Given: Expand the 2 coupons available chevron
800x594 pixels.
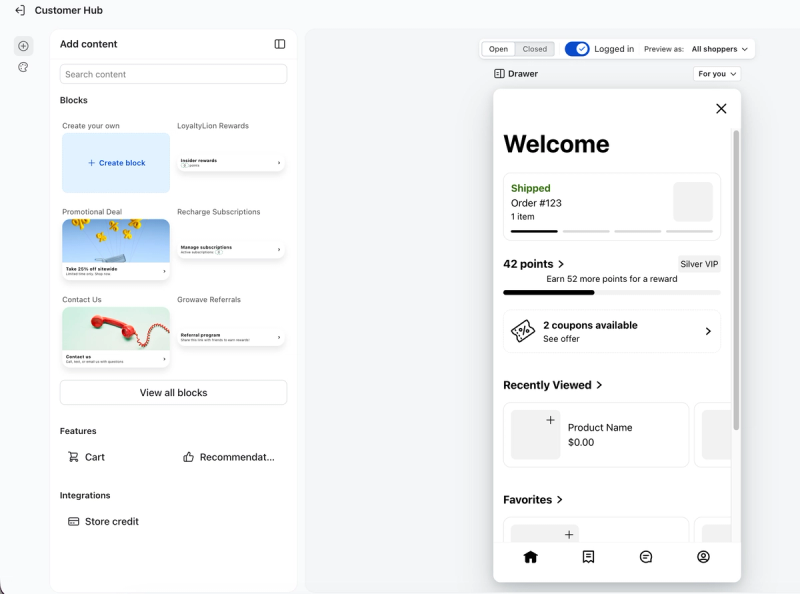Looking at the screenshot, I should point(708,331).
